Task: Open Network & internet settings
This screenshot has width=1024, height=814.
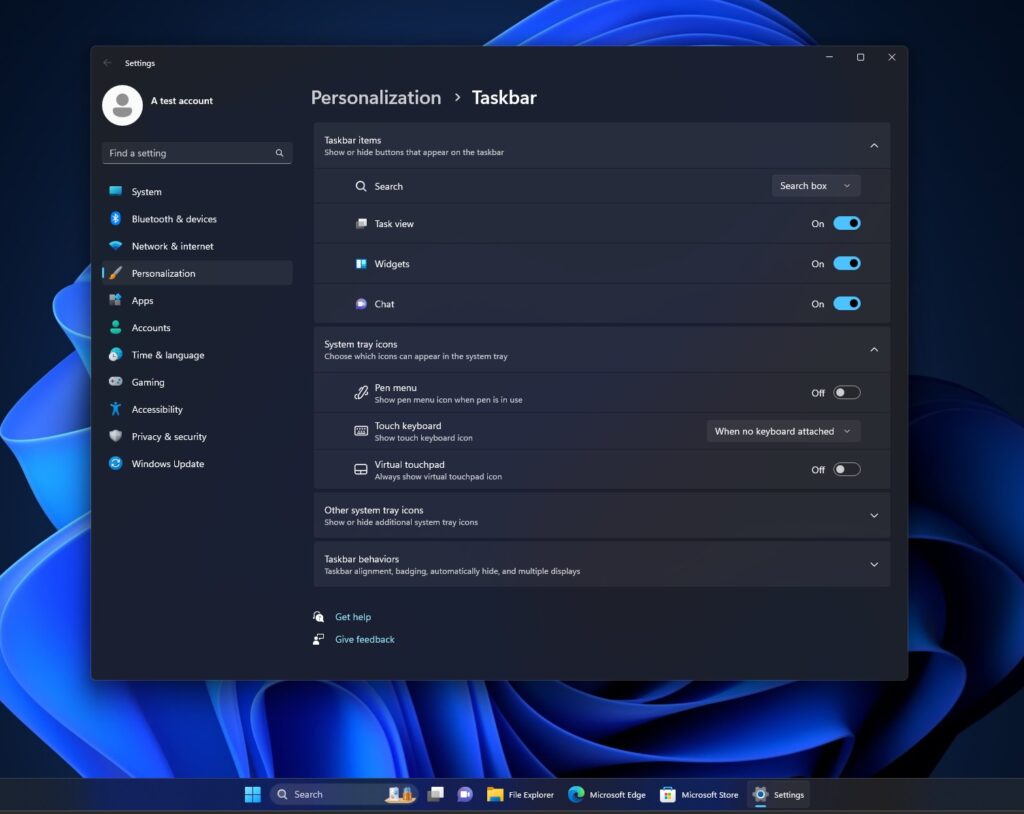Action: pos(172,245)
